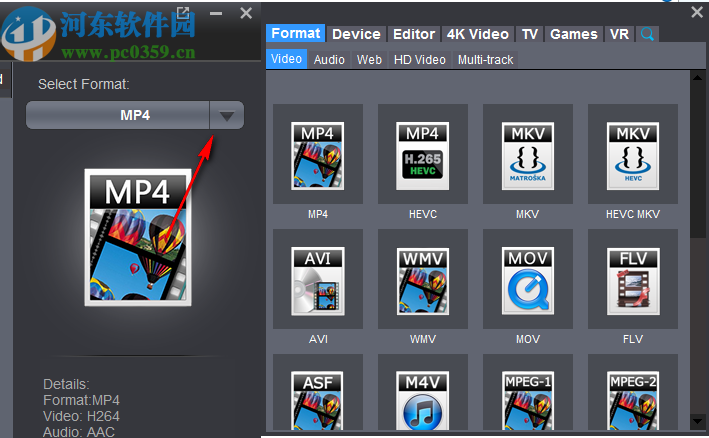Click the Audio: AAC detail text

pyautogui.click(x=79, y=432)
